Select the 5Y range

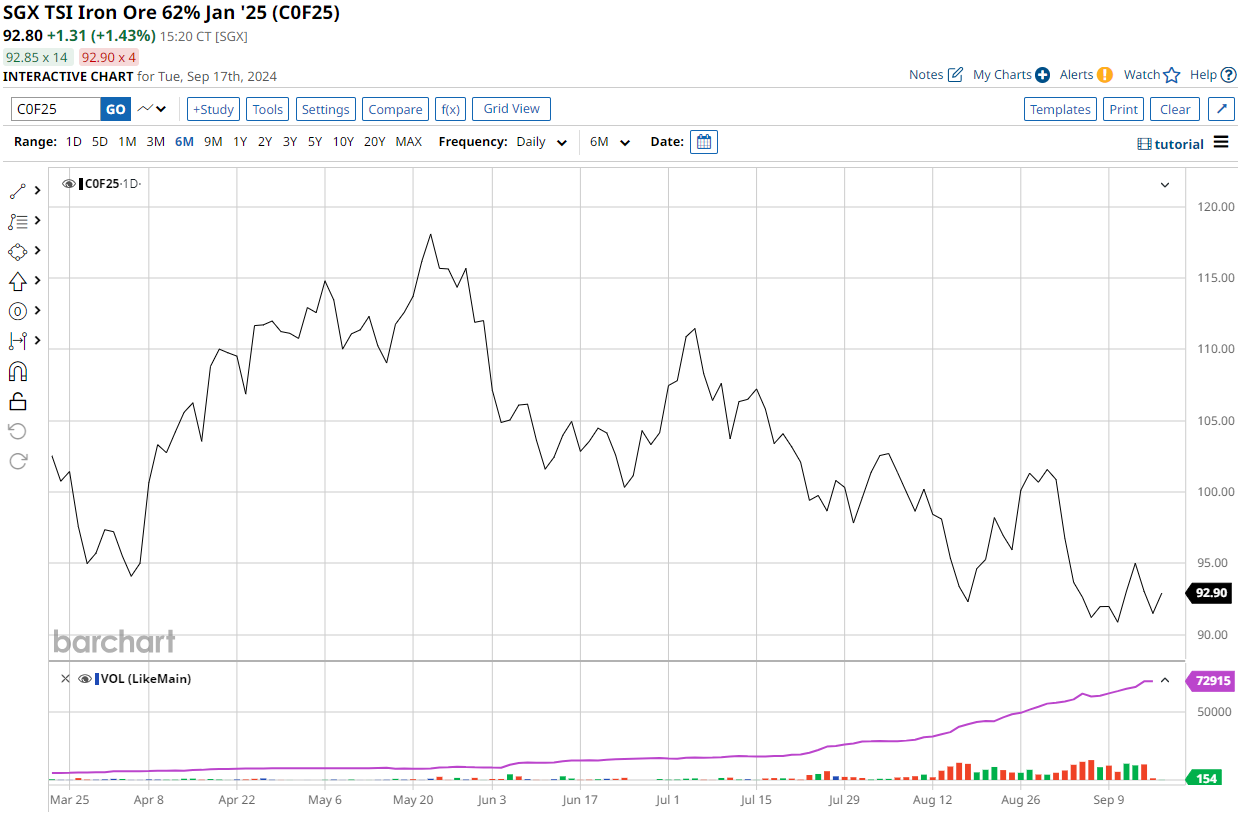pyautogui.click(x=315, y=142)
